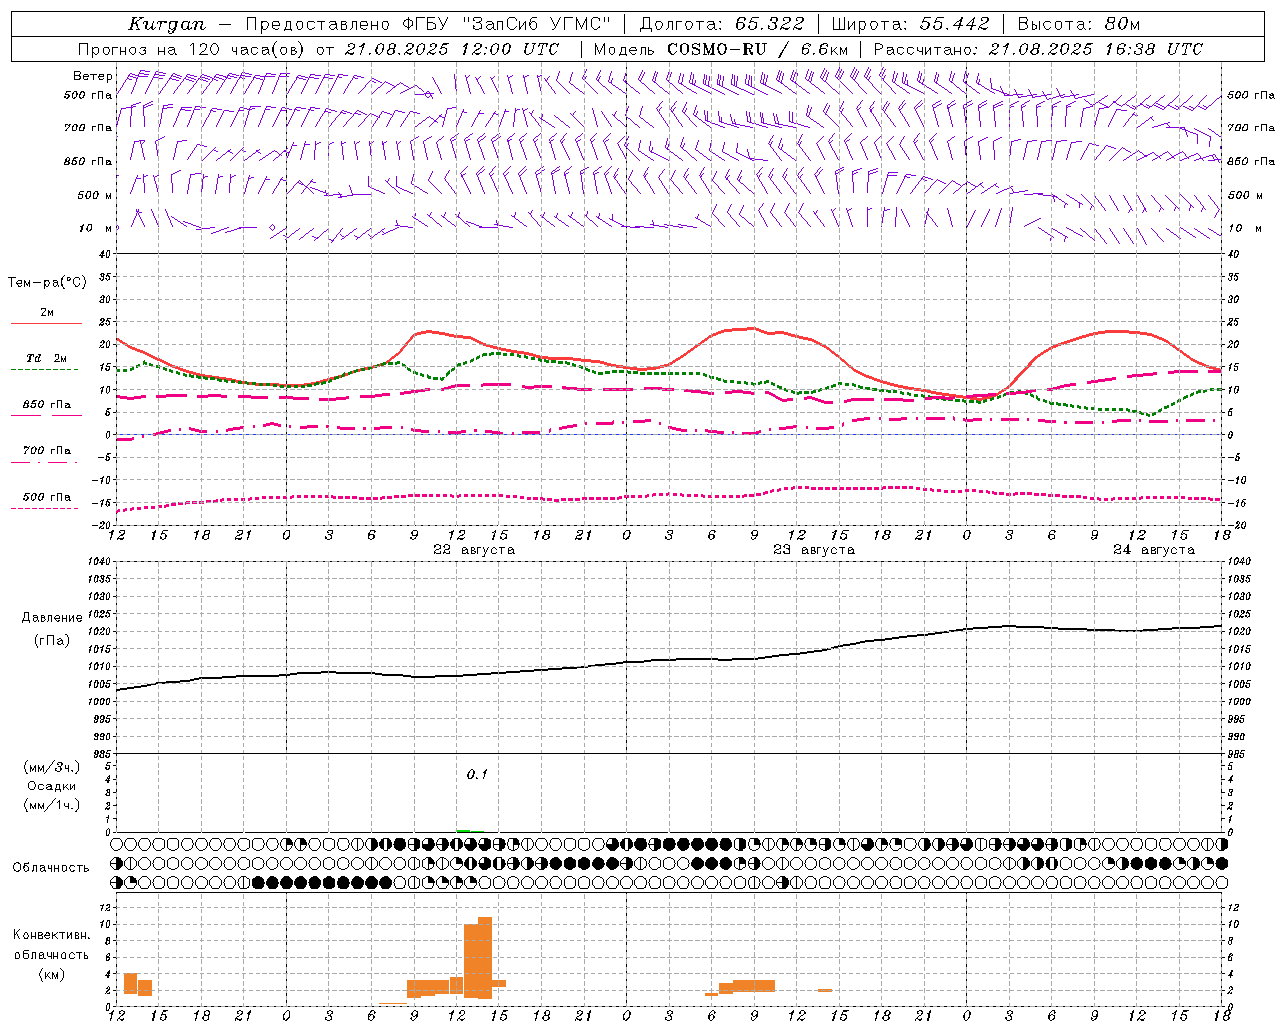
Task: Click the Высота: 80м field
Action: tap(1078, 24)
